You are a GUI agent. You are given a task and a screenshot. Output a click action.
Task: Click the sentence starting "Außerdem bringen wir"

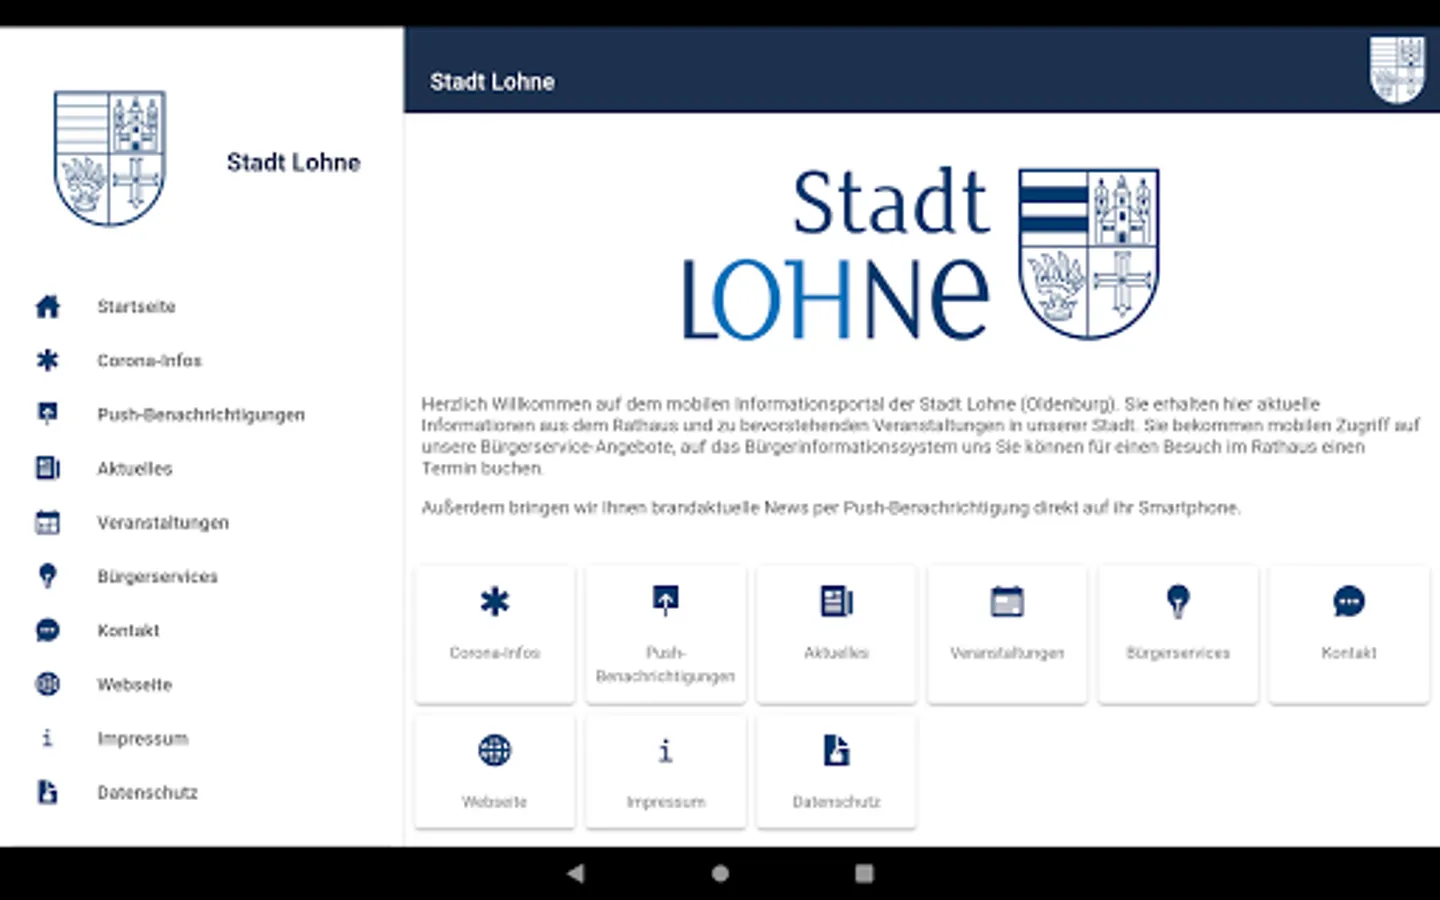coord(831,508)
